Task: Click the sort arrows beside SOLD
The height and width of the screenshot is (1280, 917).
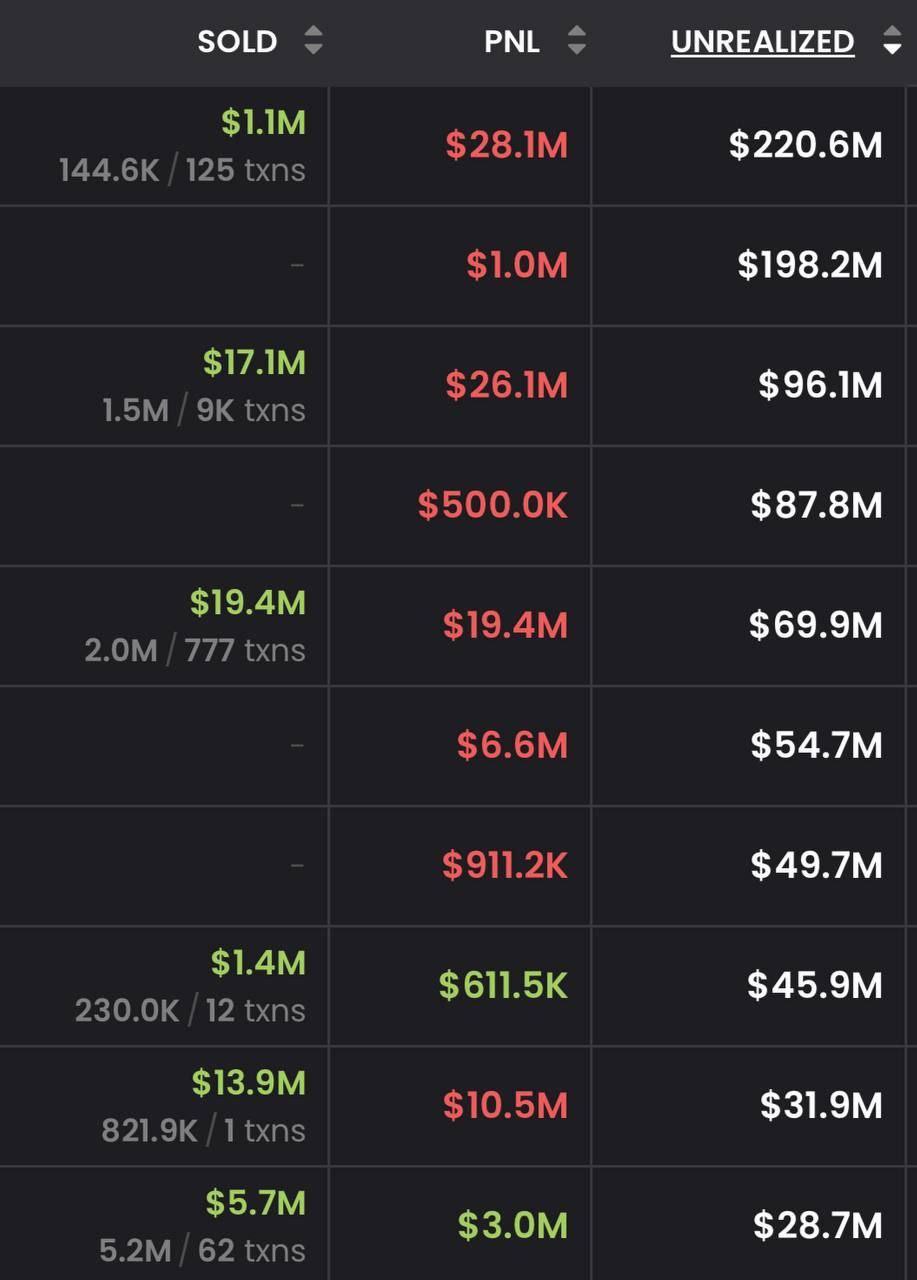Action: (x=313, y=42)
